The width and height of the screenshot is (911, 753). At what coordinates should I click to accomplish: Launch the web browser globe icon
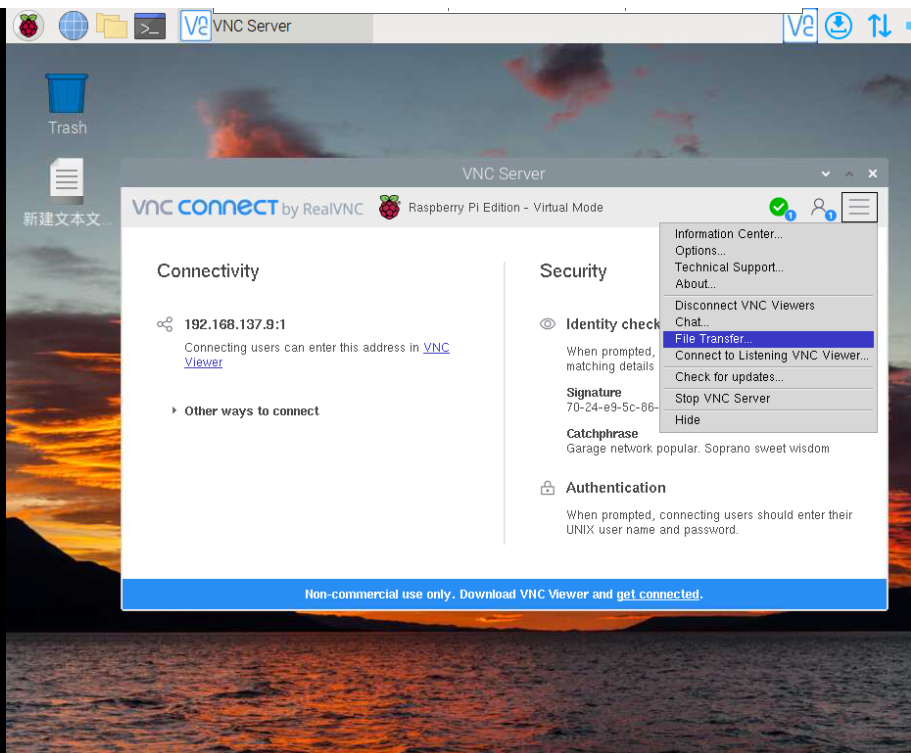[x=74, y=26]
